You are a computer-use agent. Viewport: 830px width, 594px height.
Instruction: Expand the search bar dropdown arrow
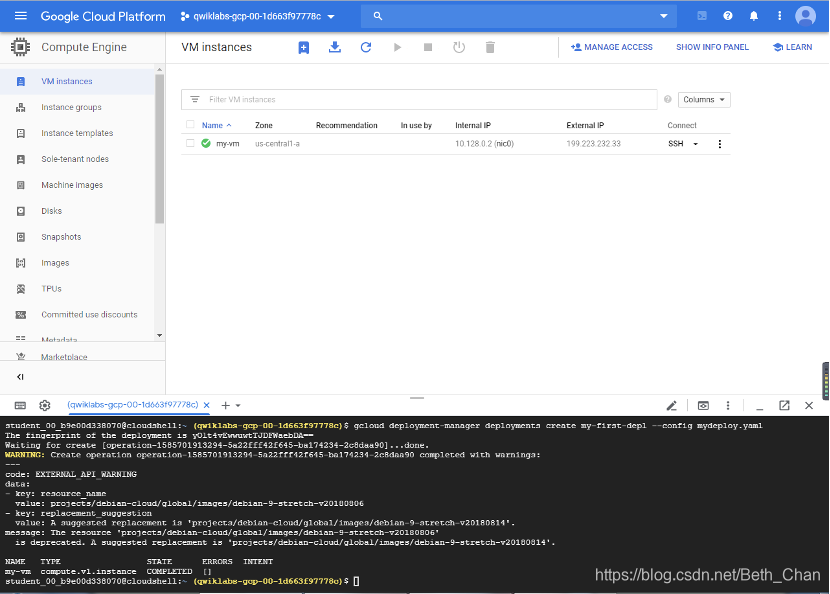[663, 16]
